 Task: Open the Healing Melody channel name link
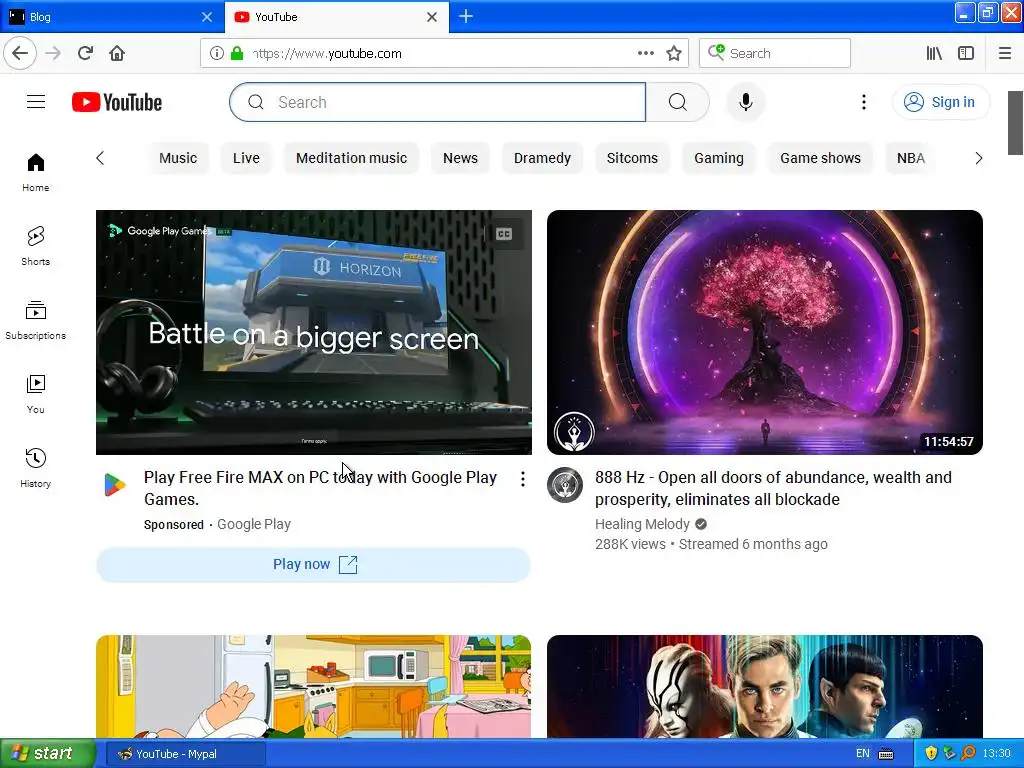[x=643, y=524]
